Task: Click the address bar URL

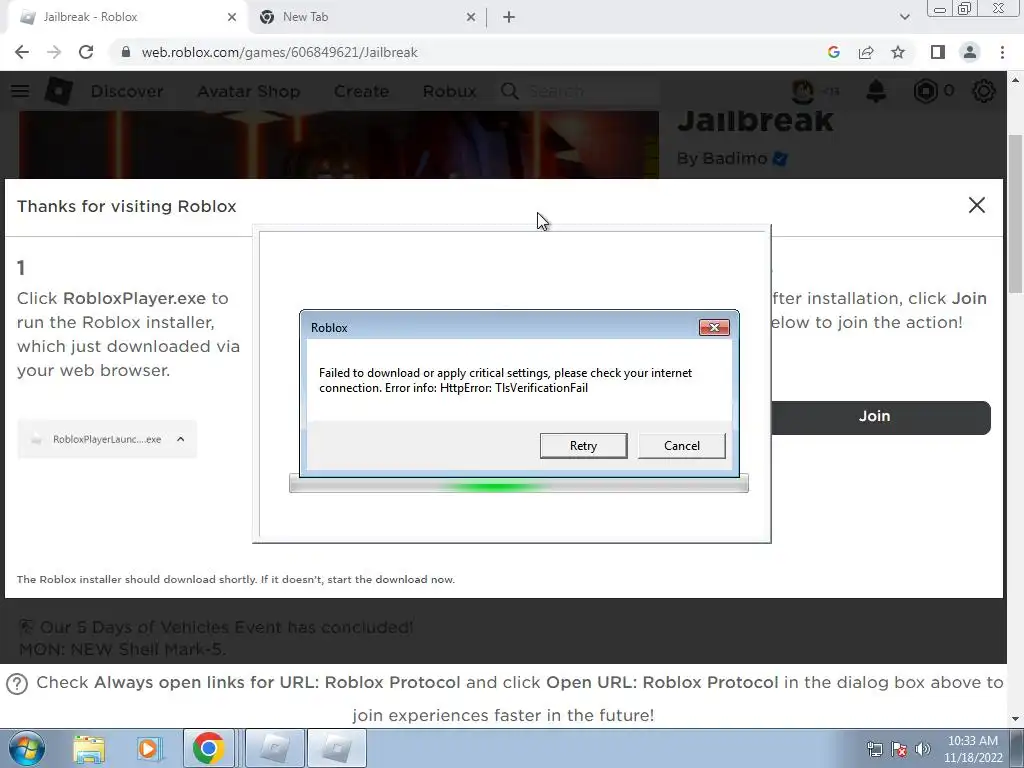Action: pos(280,52)
